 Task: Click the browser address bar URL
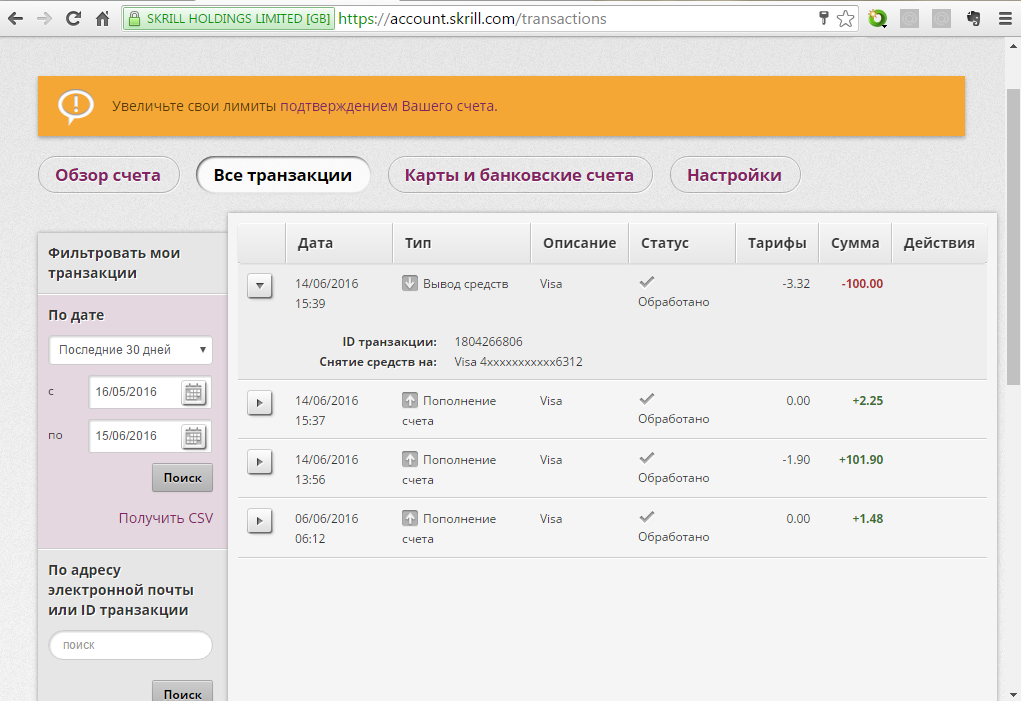click(472, 19)
